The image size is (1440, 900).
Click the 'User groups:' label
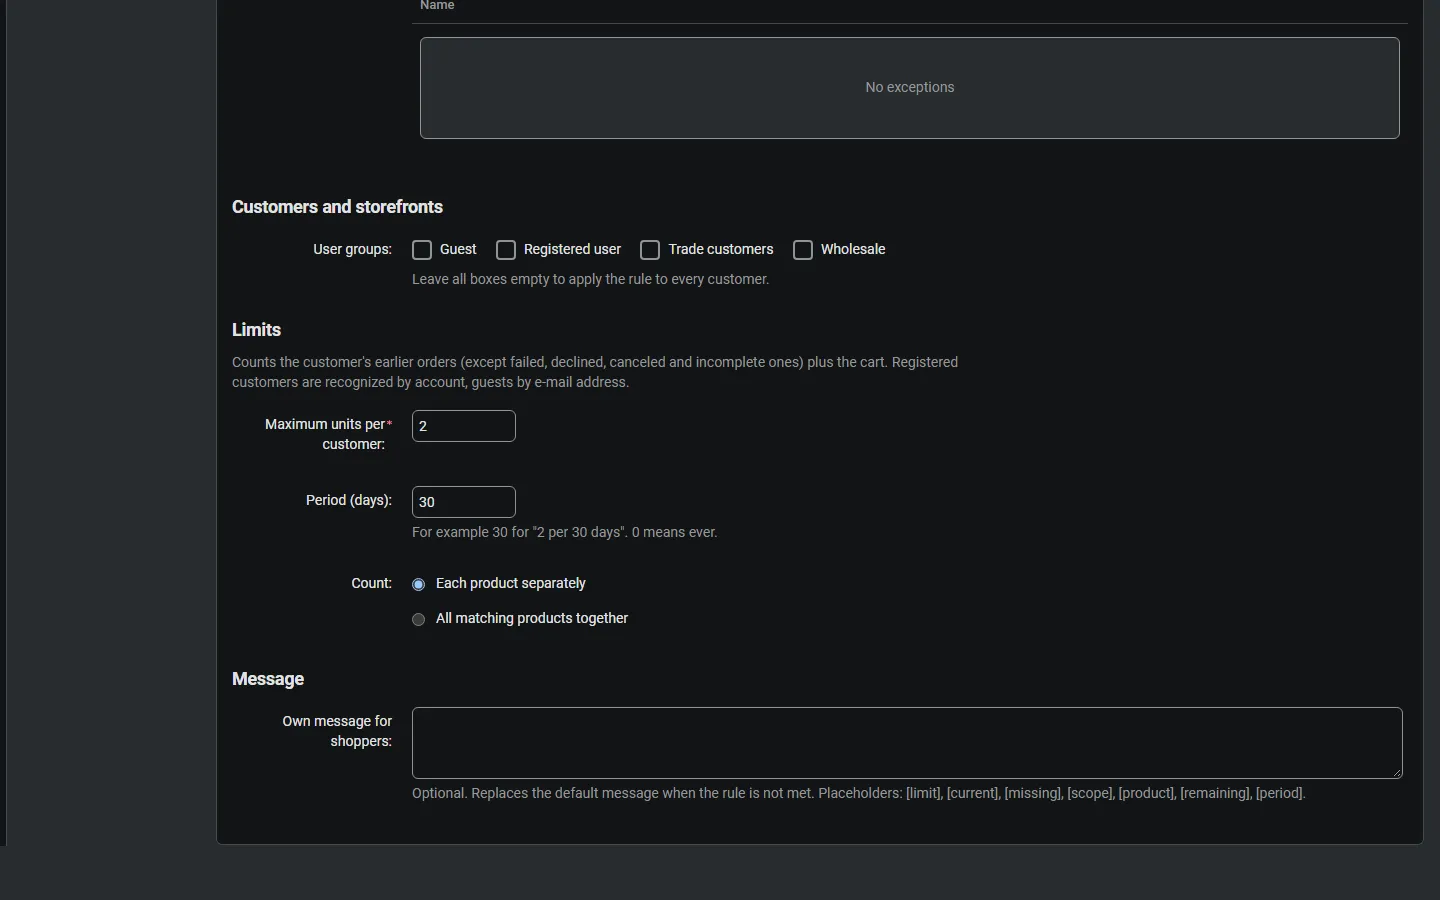click(x=352, y=249)
